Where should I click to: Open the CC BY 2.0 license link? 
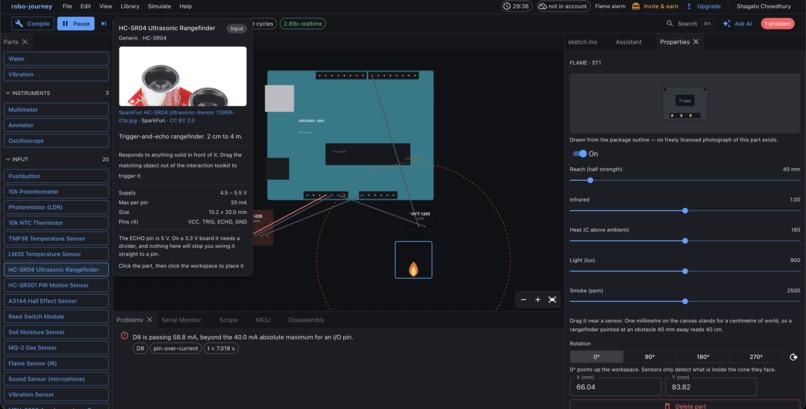pos(182,120)
